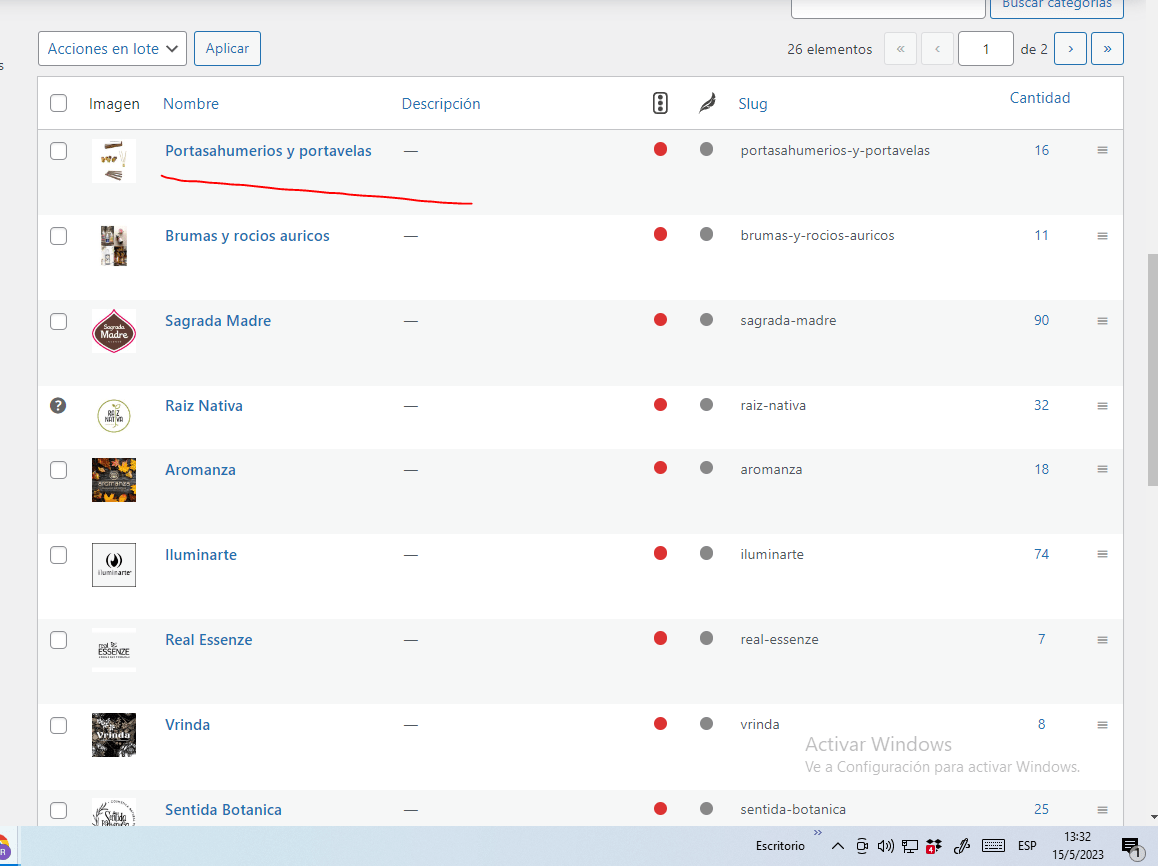Click the drag handle on Raiz Nativa row

(1103, 405)
